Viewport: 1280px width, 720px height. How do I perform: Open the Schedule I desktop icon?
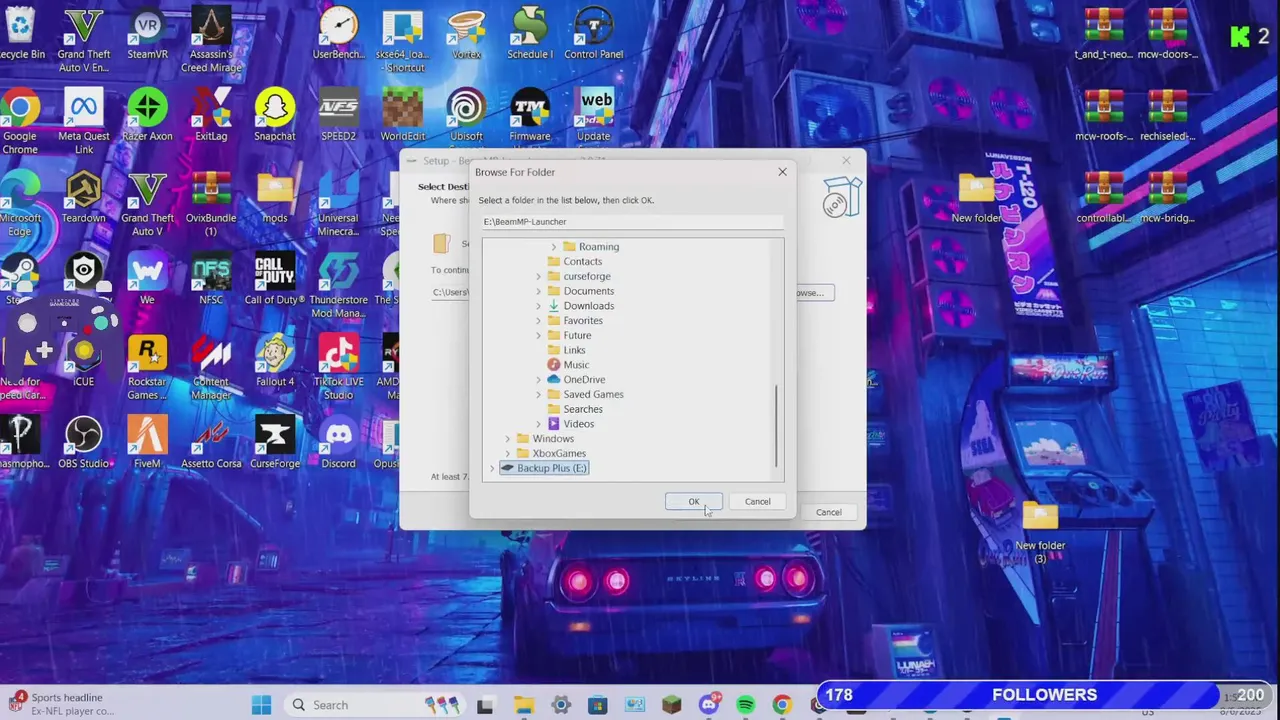[x=530, y=36]
